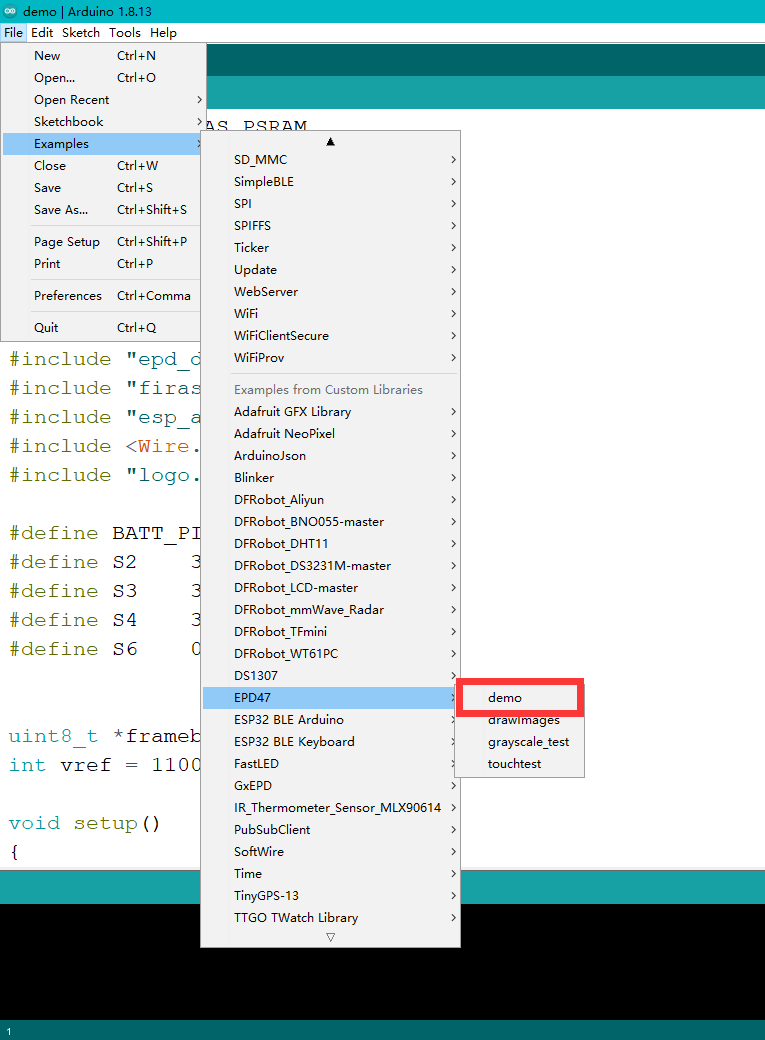Image resolution: width=765 pixels, height=1040 pixels.
Task: Open the Edit menu
Action: (x=42, y=32)
